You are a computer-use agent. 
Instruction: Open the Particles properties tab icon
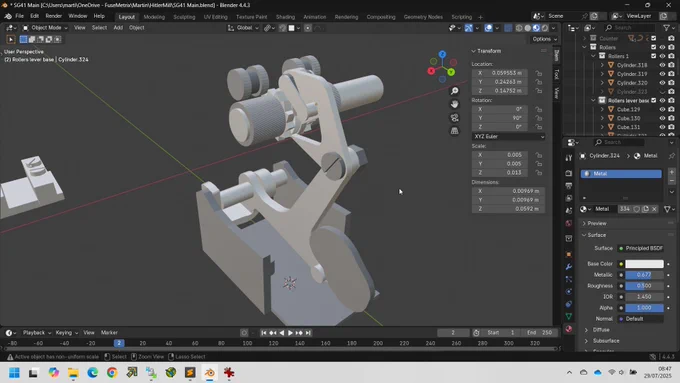[x=569, y=279]
